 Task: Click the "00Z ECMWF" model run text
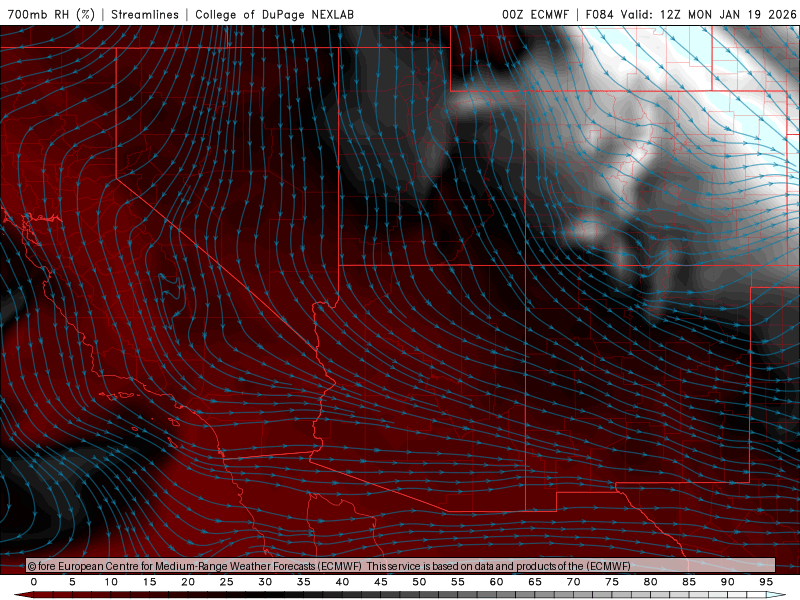(x=535, y=14)
